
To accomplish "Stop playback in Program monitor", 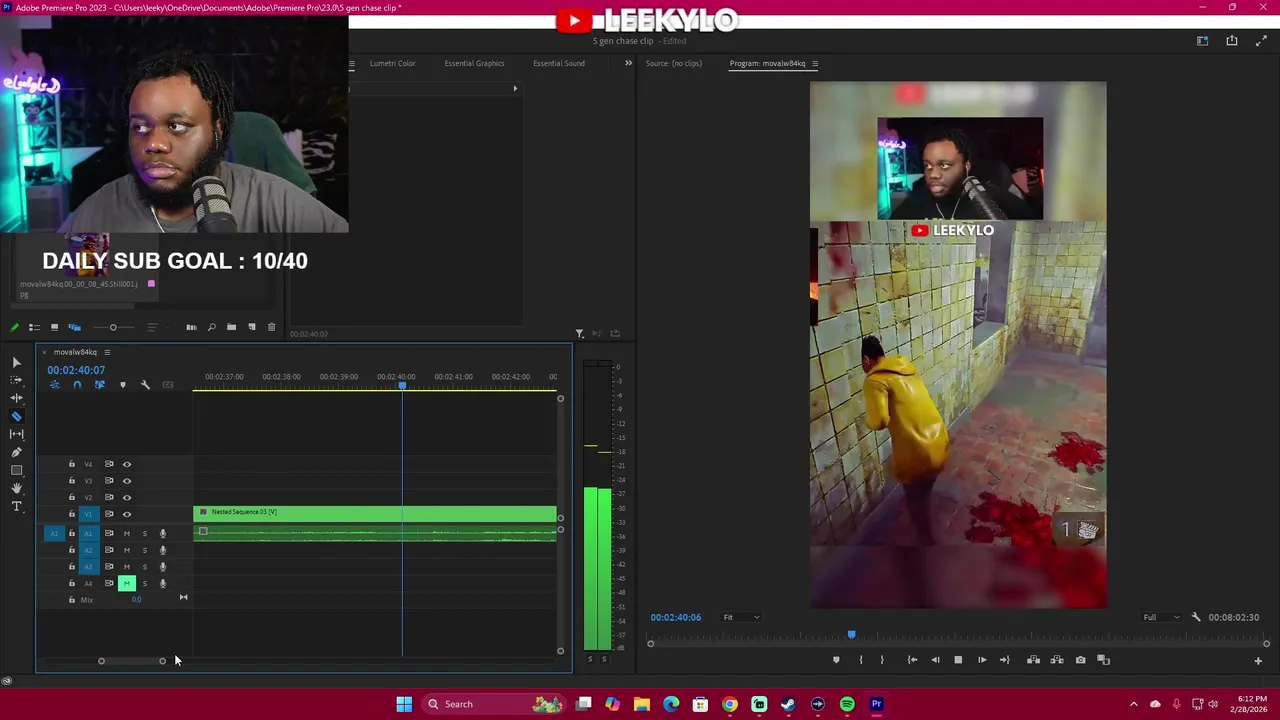I will click(958, 660).
